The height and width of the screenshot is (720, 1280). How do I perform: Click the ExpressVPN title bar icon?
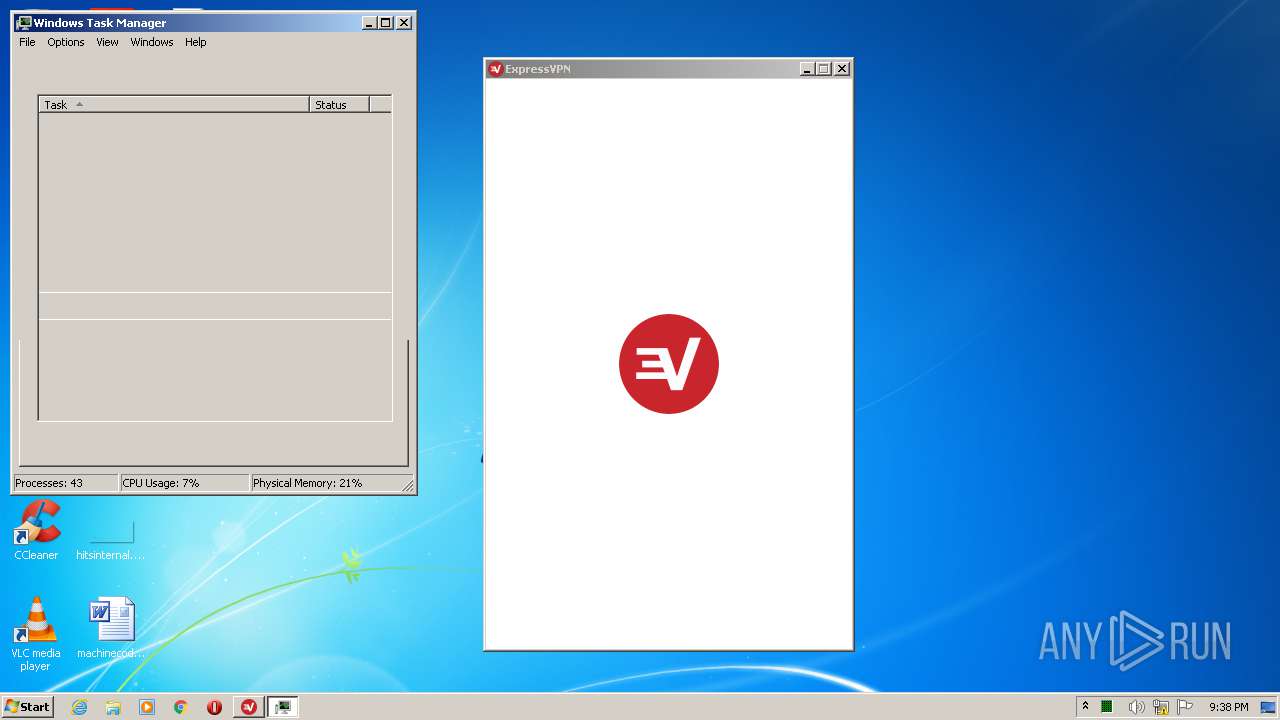(495, 69)
